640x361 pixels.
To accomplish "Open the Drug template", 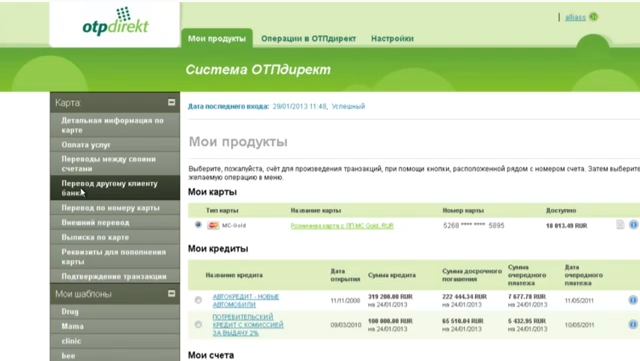I will [x=115, y=312].
